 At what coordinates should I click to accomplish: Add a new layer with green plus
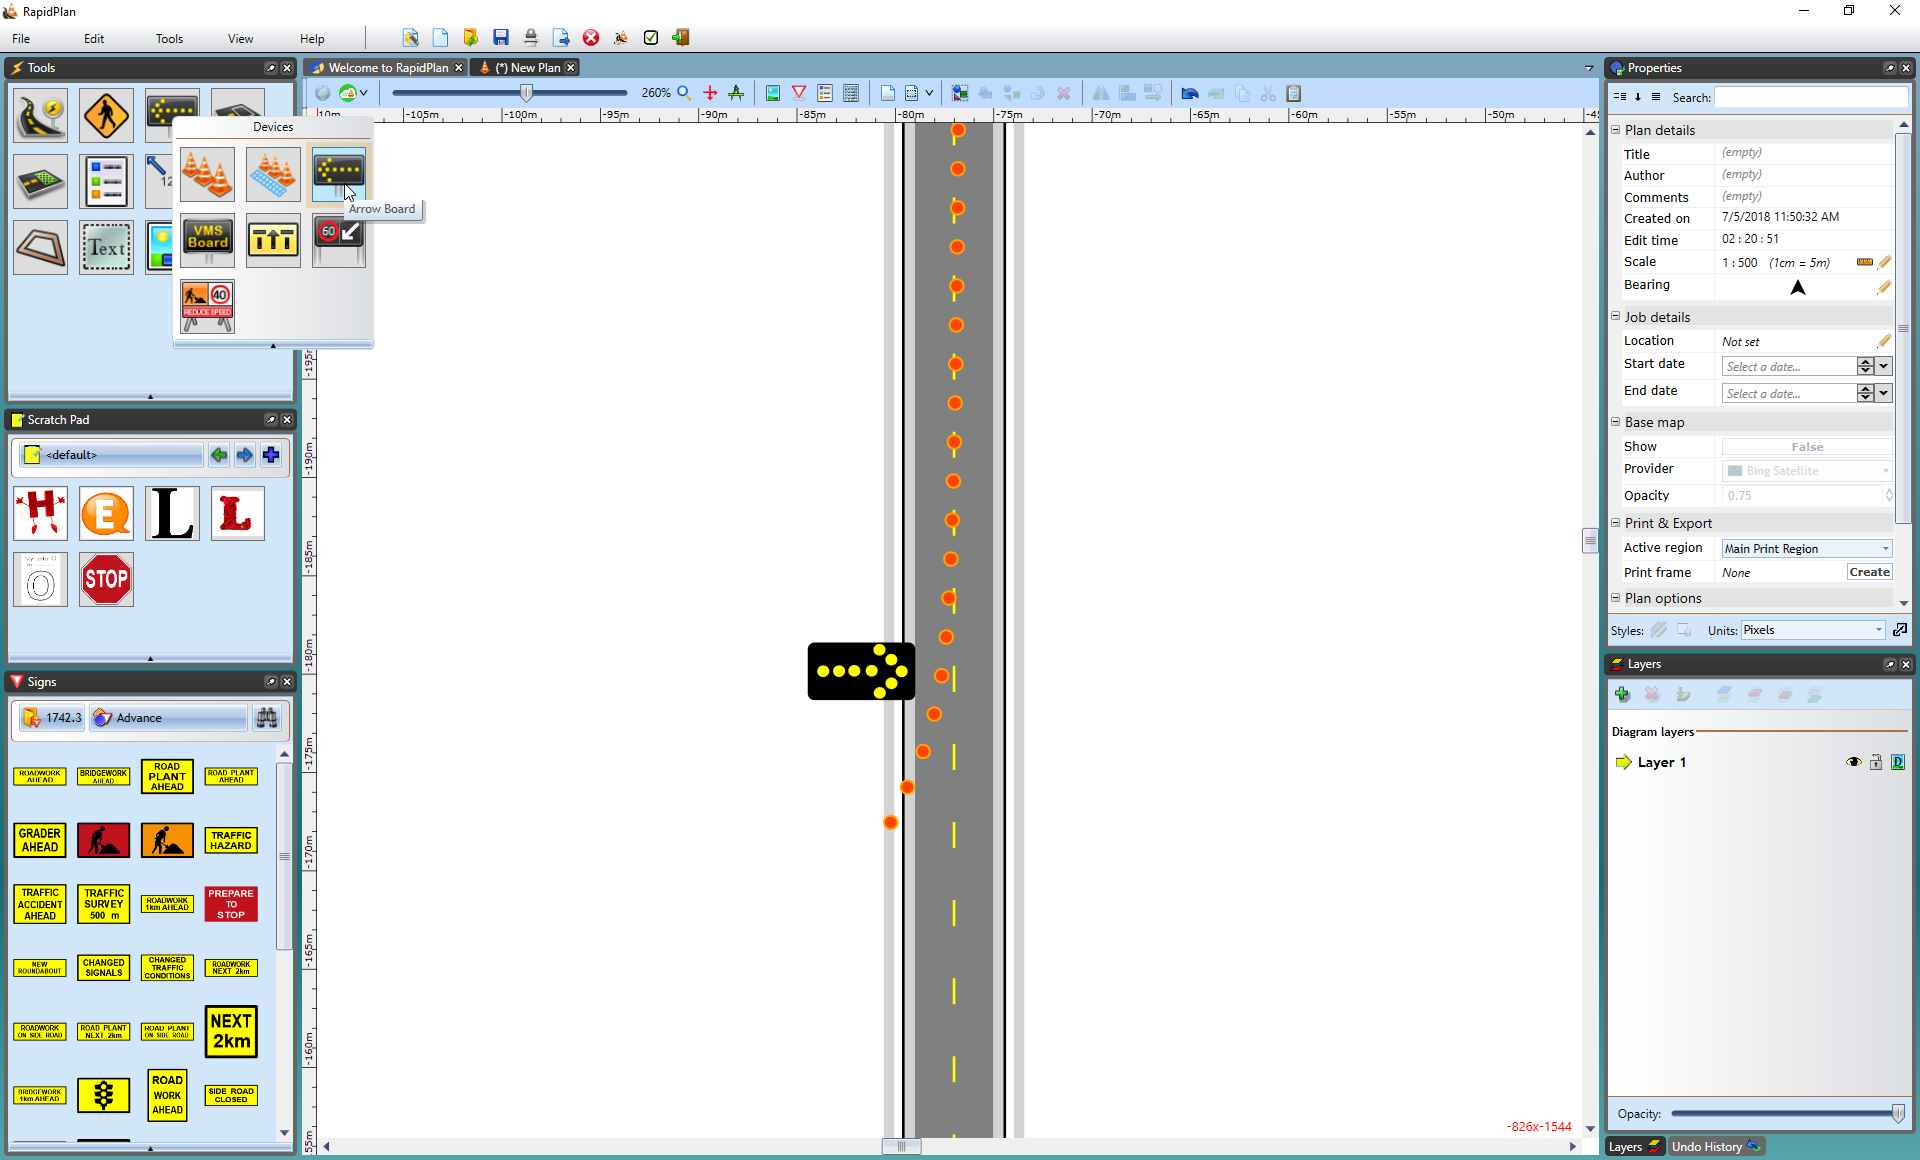click(x=1622, y=694)
